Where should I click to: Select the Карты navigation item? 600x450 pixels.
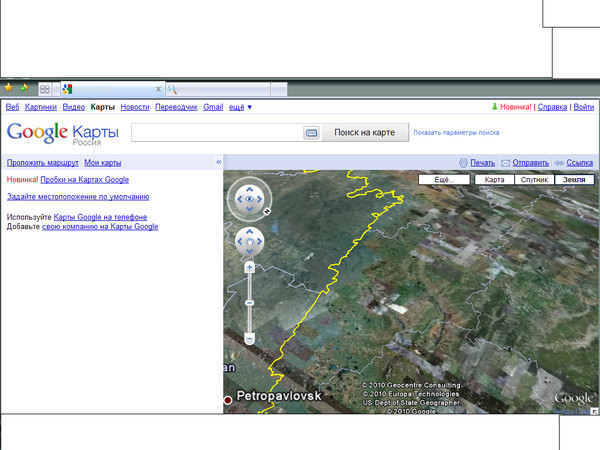tap(103, 107)
